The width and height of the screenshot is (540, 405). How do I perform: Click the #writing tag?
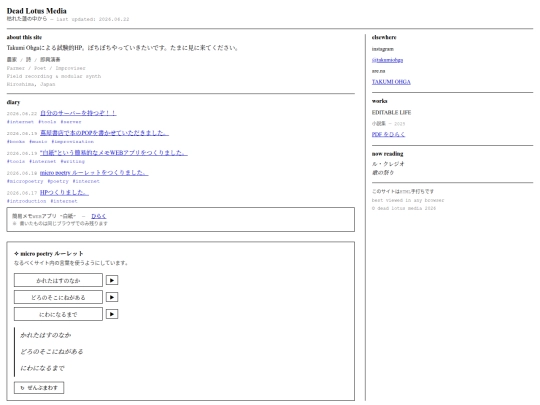coord(72,162)
